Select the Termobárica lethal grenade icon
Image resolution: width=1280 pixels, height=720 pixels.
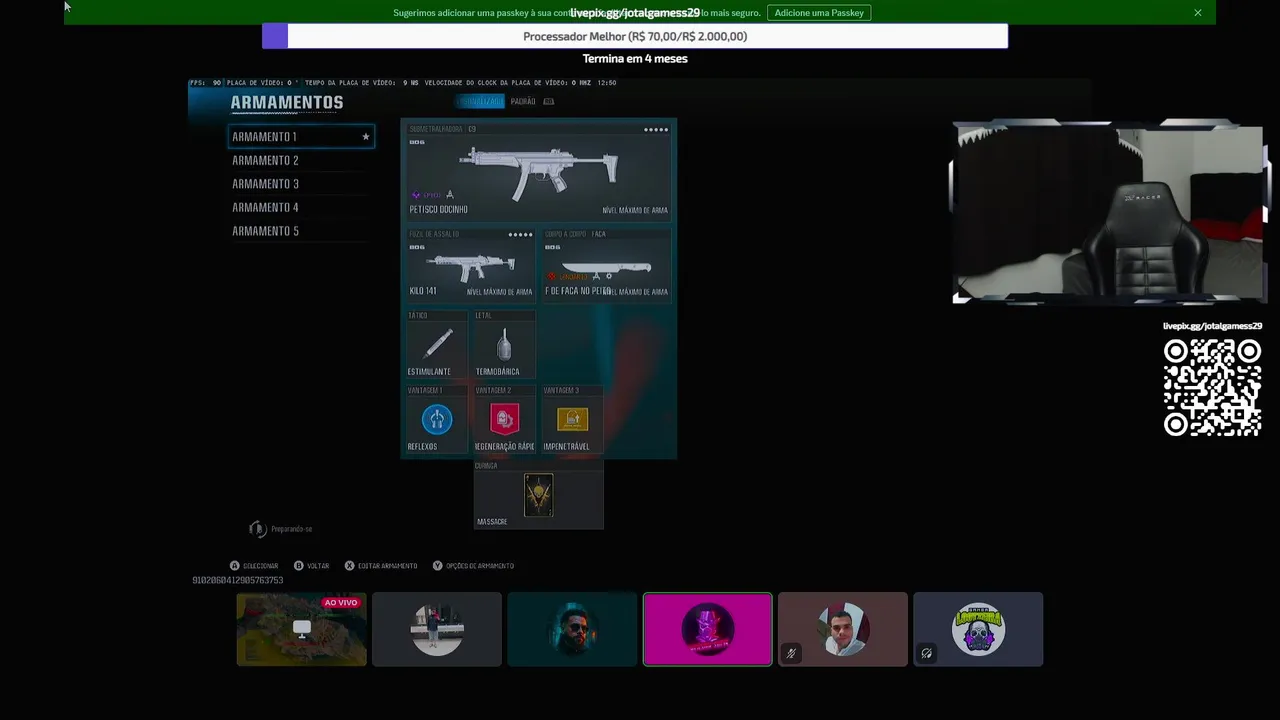tap(504, 344)
